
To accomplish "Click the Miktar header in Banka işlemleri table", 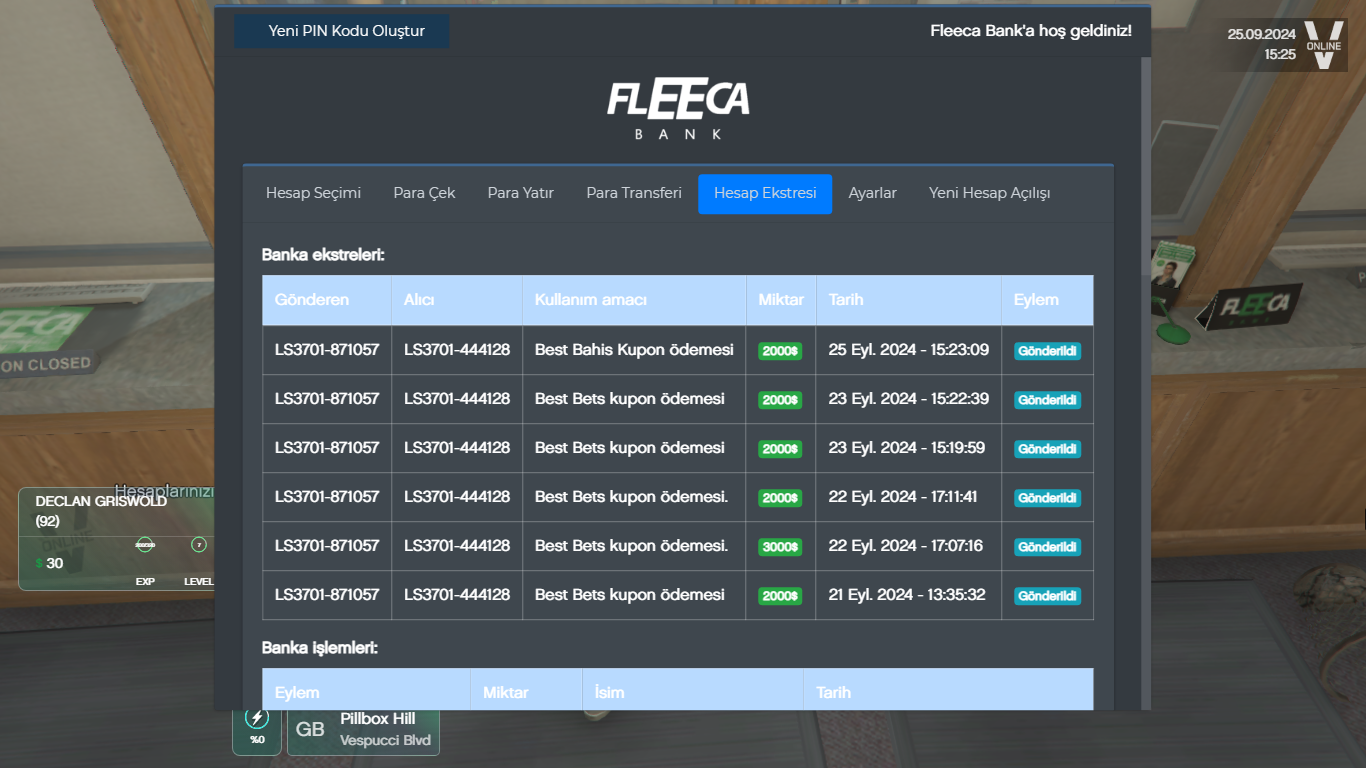I will pos(526,692).
